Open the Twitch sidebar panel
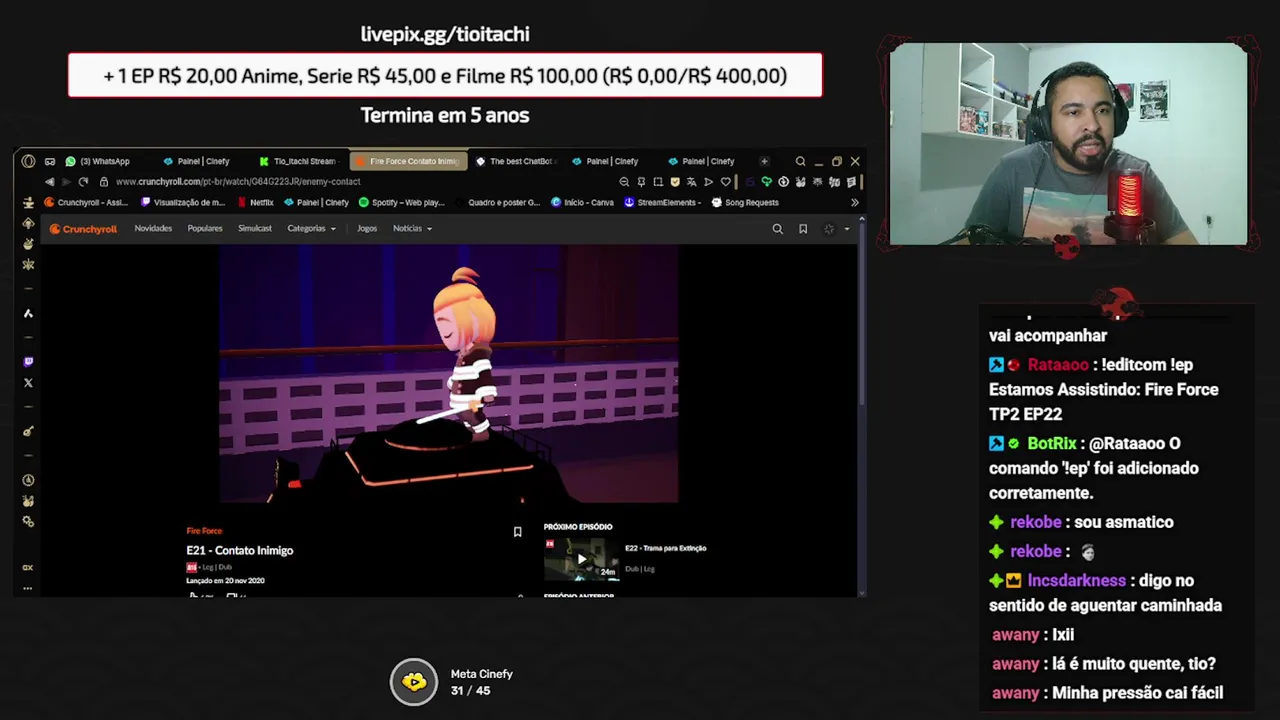 click(28, 362)
